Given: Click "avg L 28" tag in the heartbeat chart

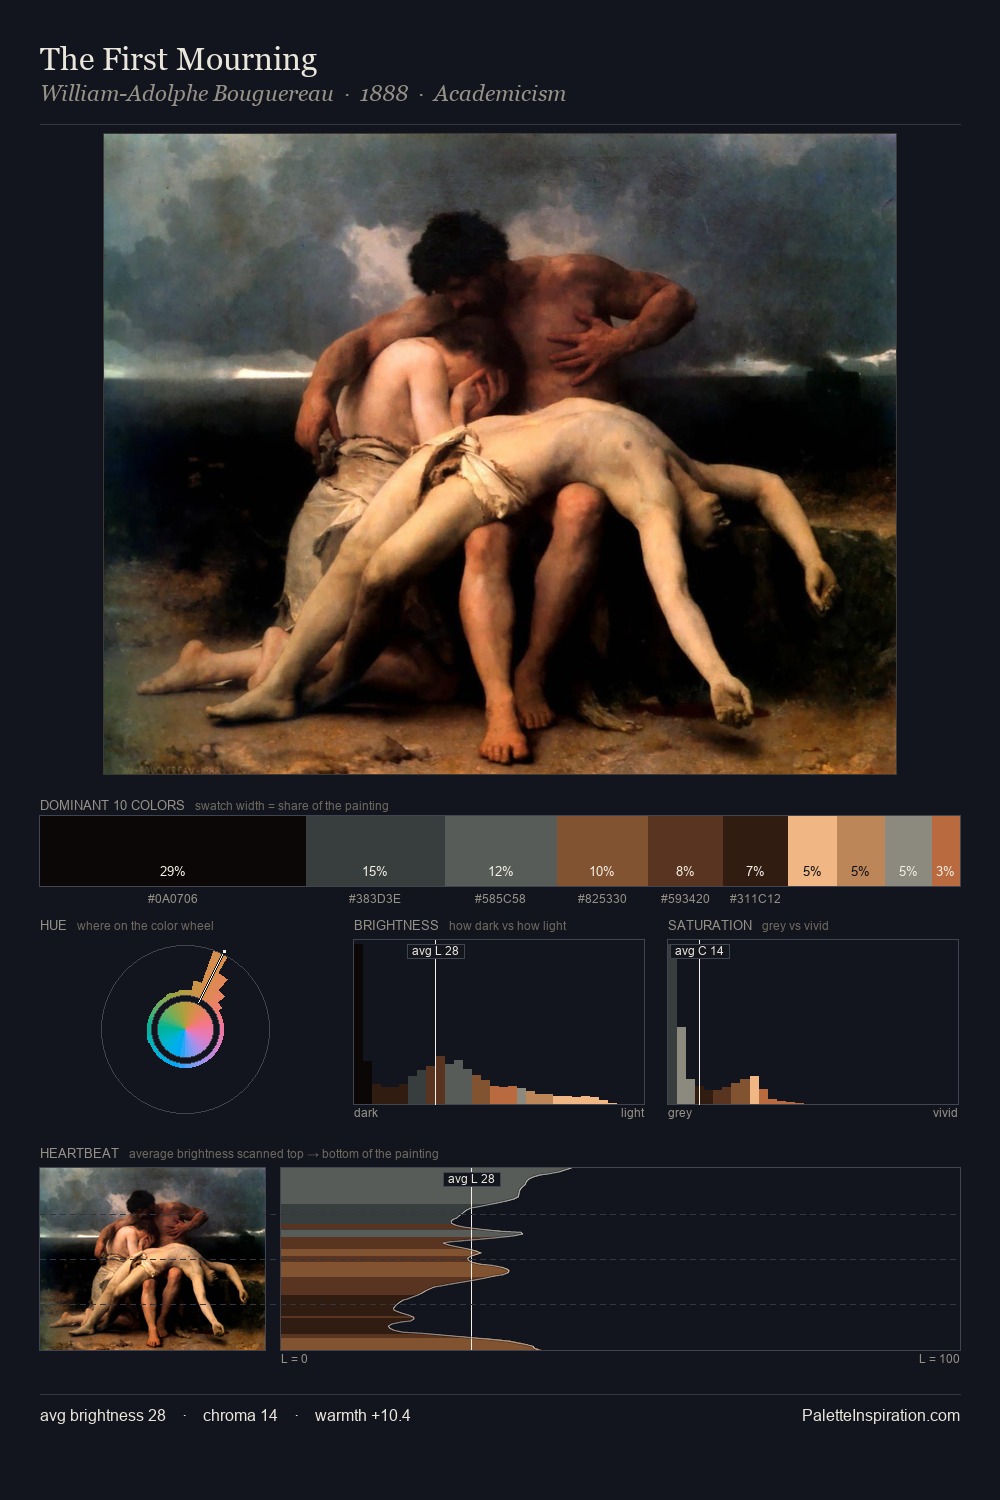Looking at the screenshot, I should pos(471,1179).
